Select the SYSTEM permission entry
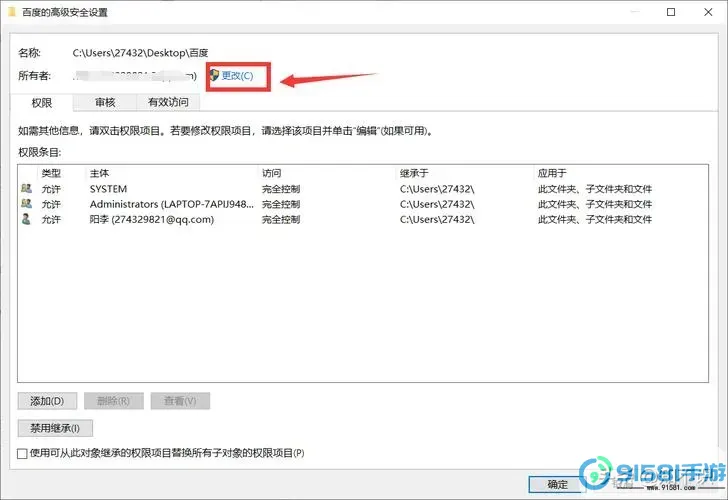 coord(363,189)
